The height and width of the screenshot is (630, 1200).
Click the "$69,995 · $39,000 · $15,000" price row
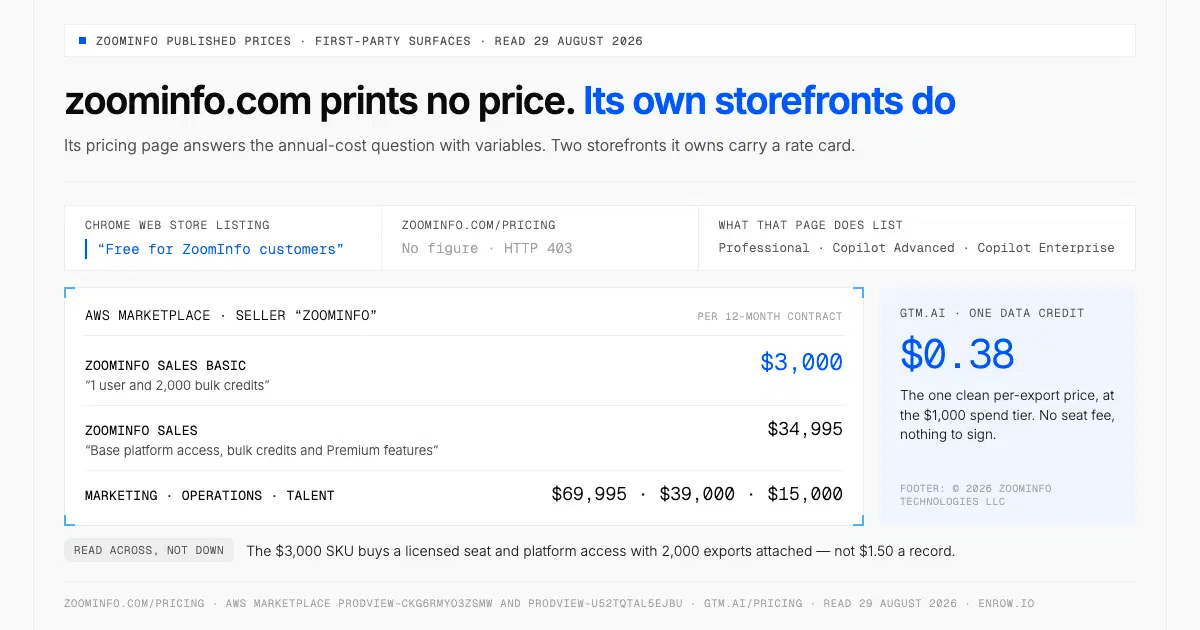pyautogui.click(x=697, y=494)
